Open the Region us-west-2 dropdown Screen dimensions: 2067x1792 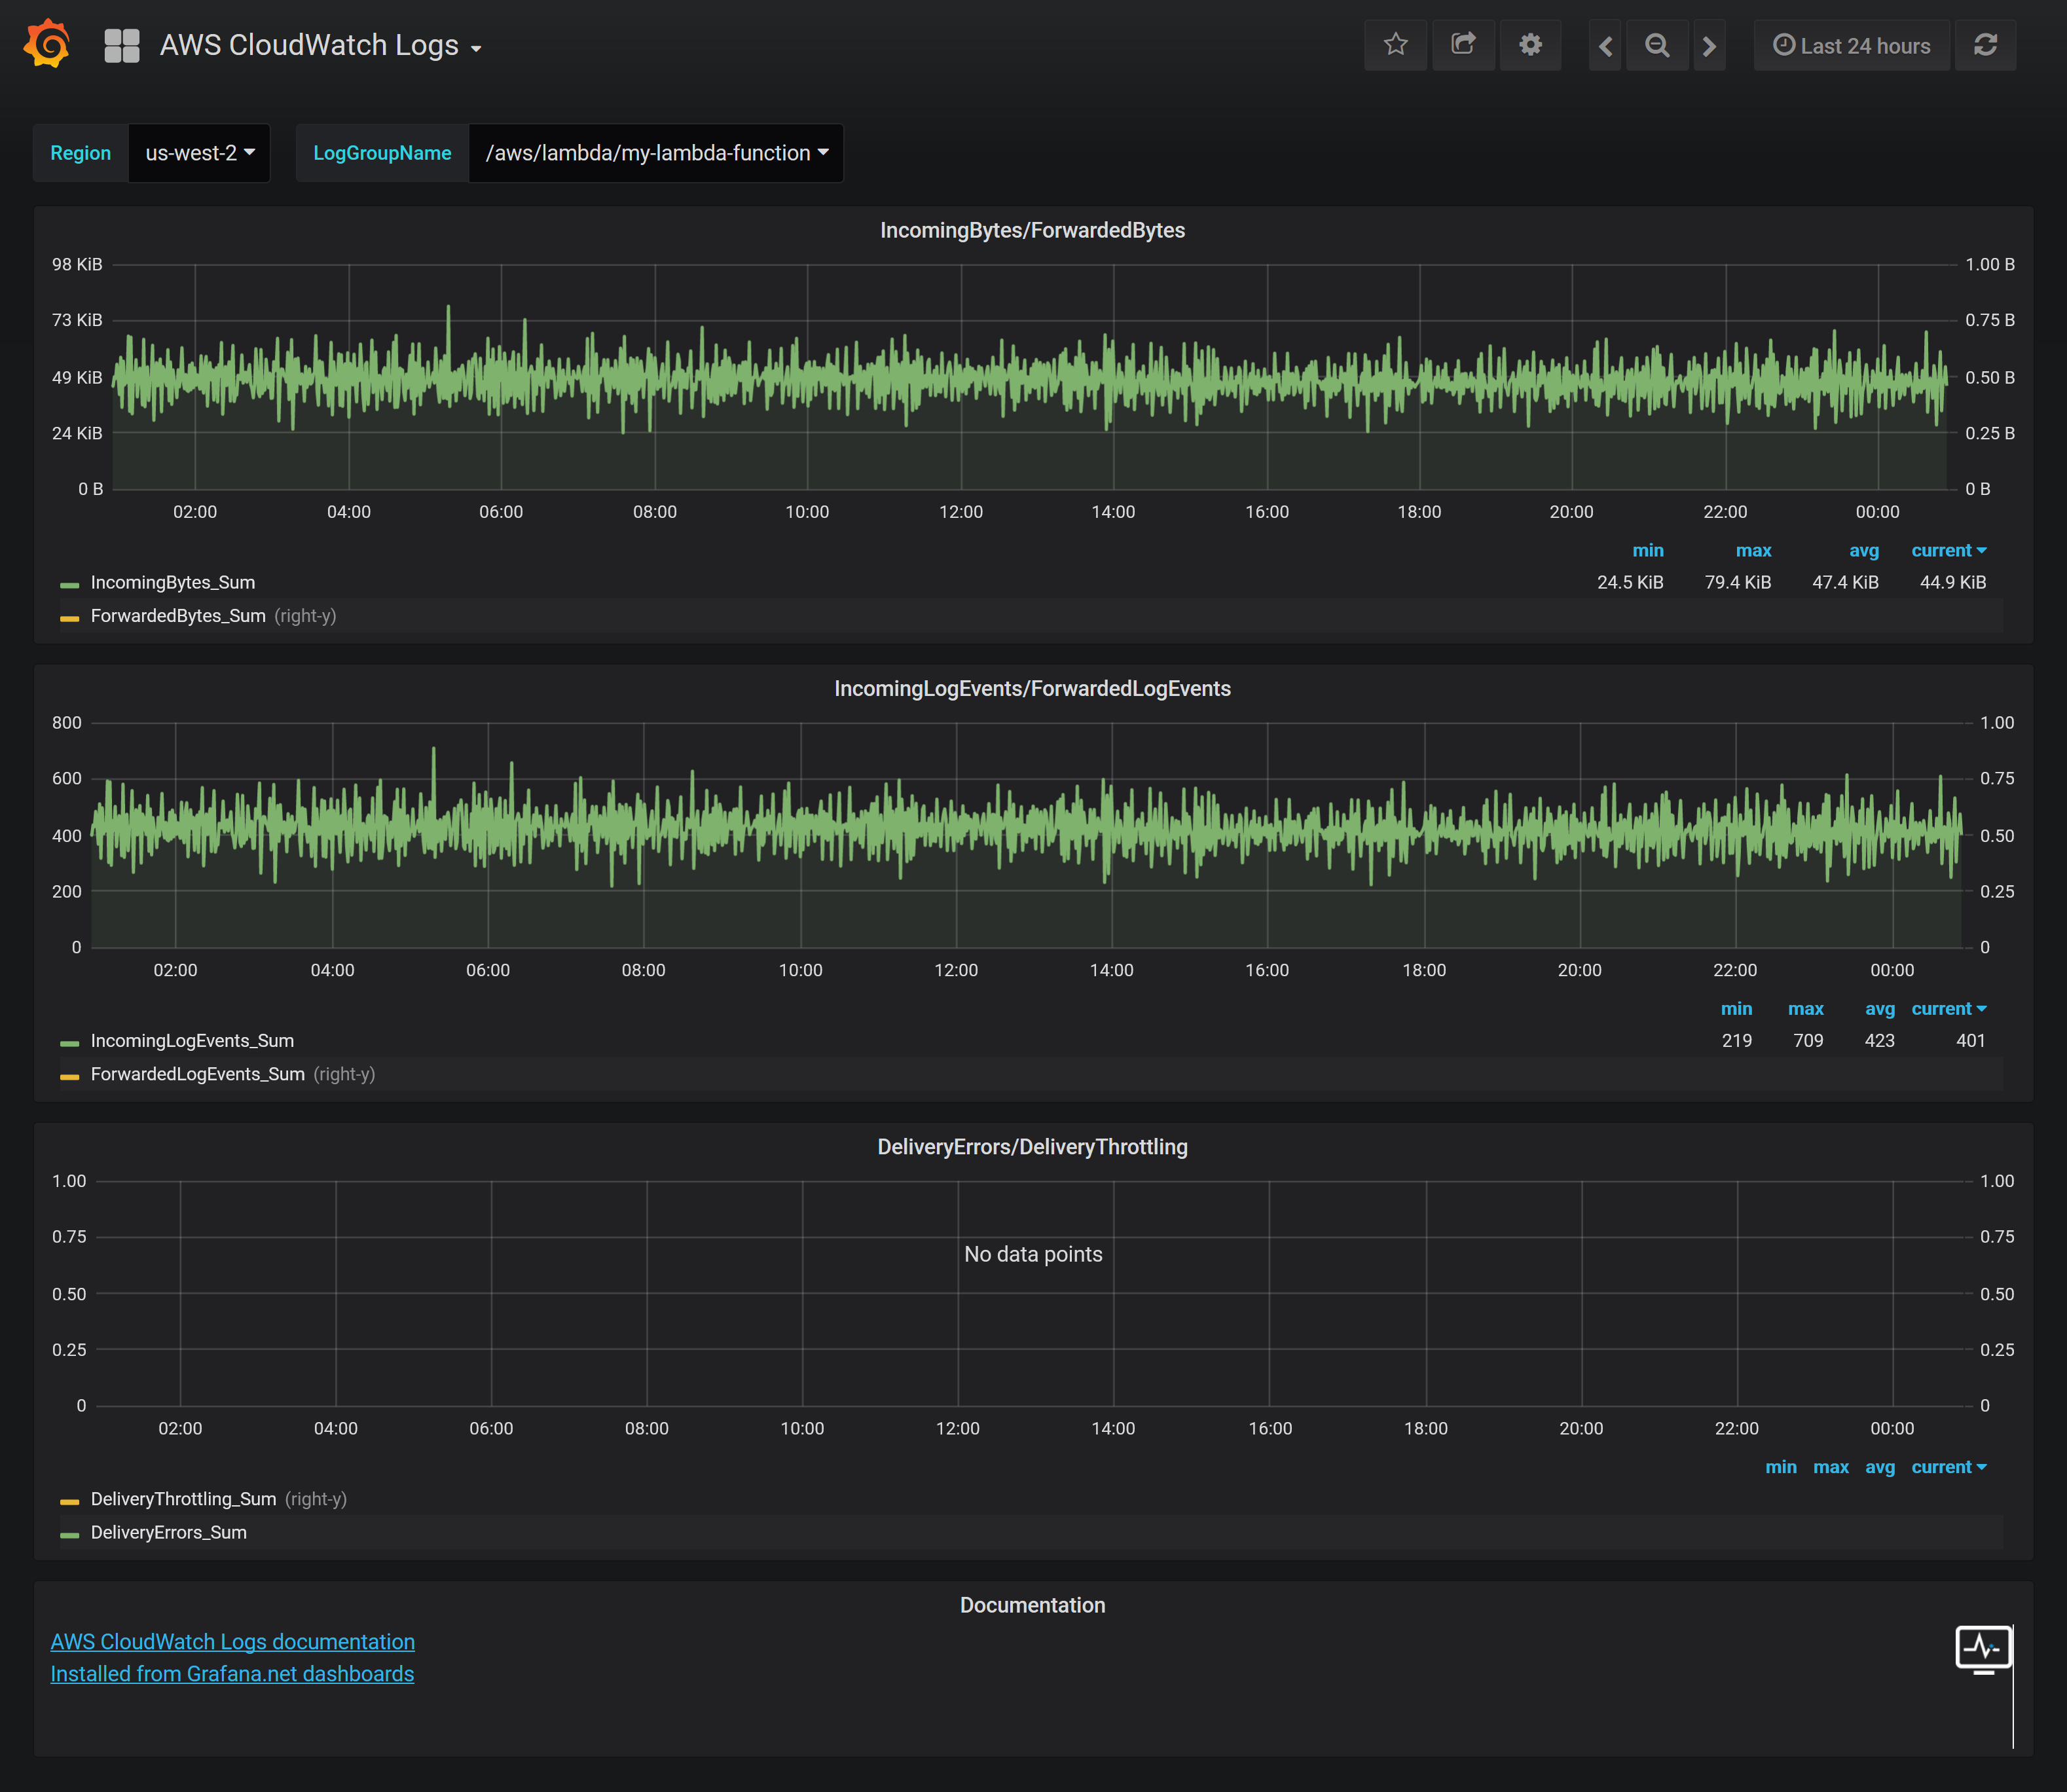(x=199, y=153)
